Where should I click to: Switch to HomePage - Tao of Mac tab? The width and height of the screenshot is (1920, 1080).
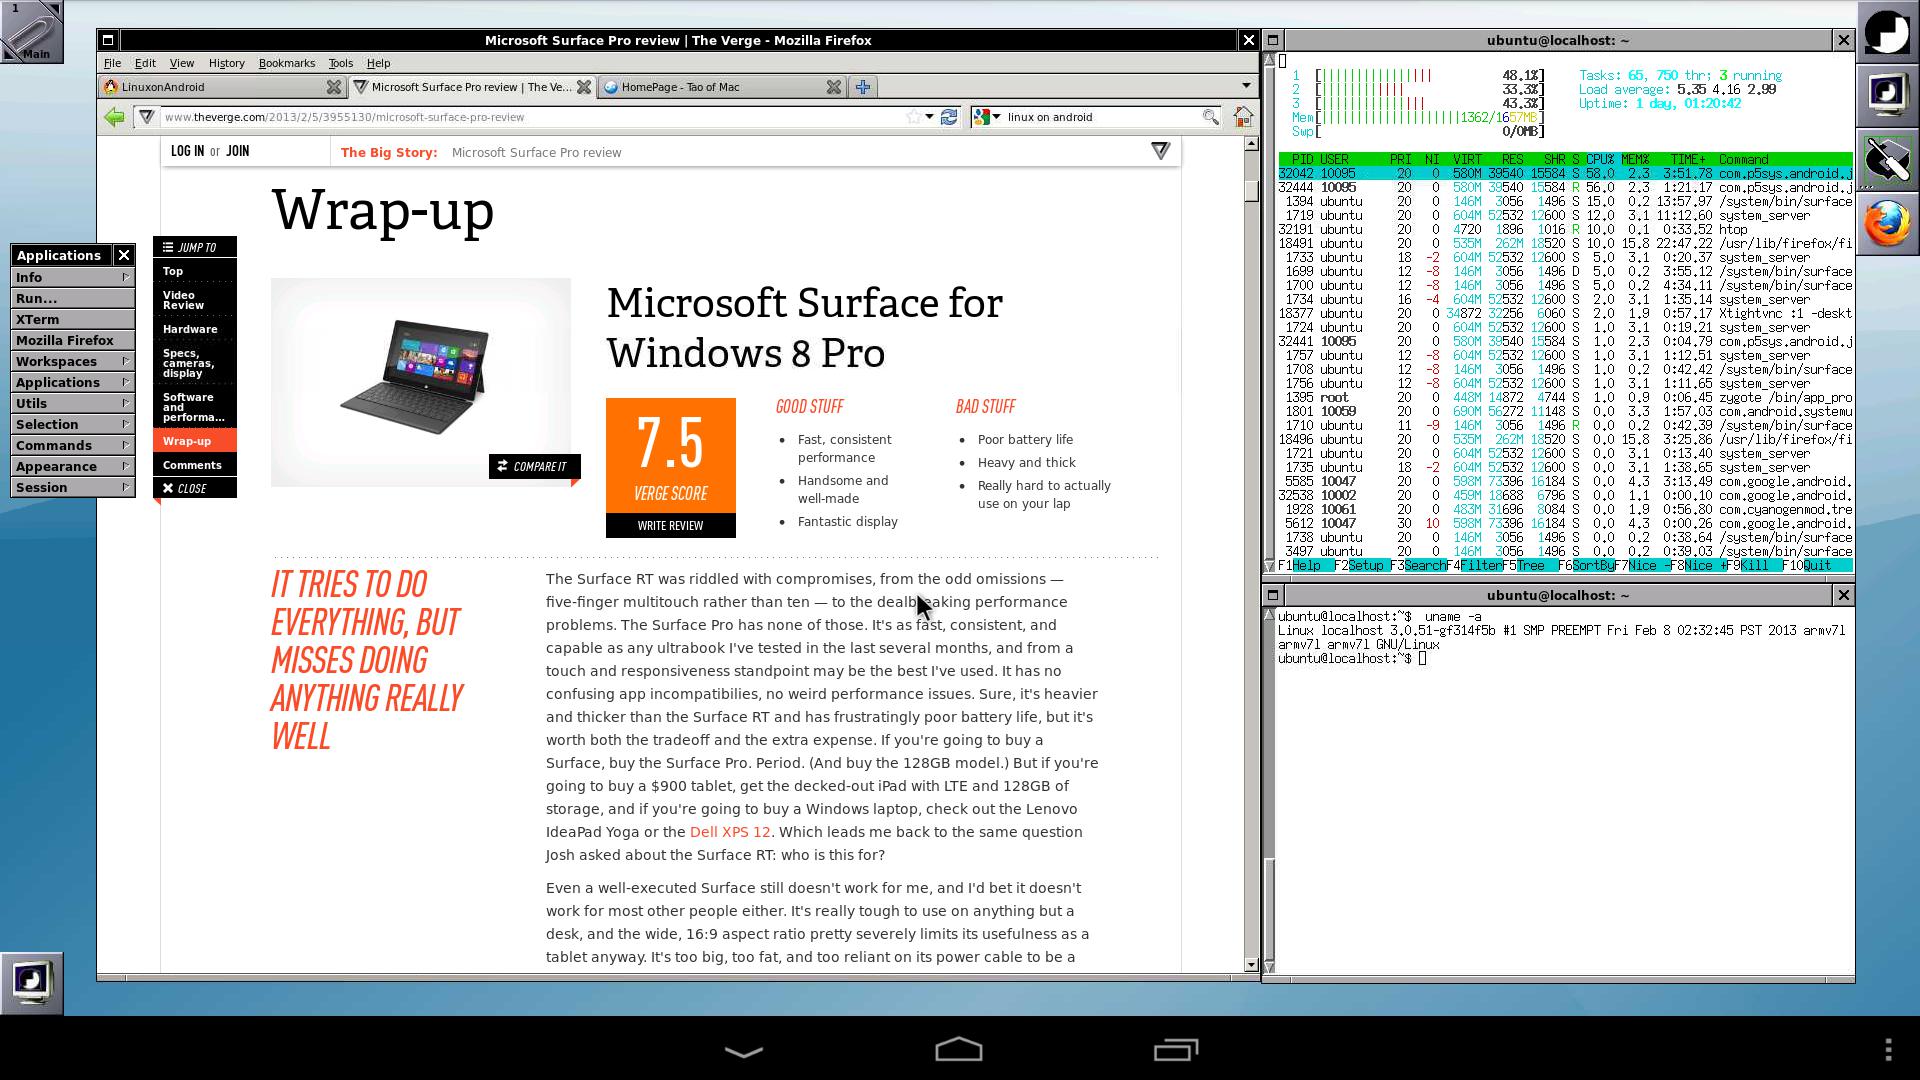pos(722,87)
